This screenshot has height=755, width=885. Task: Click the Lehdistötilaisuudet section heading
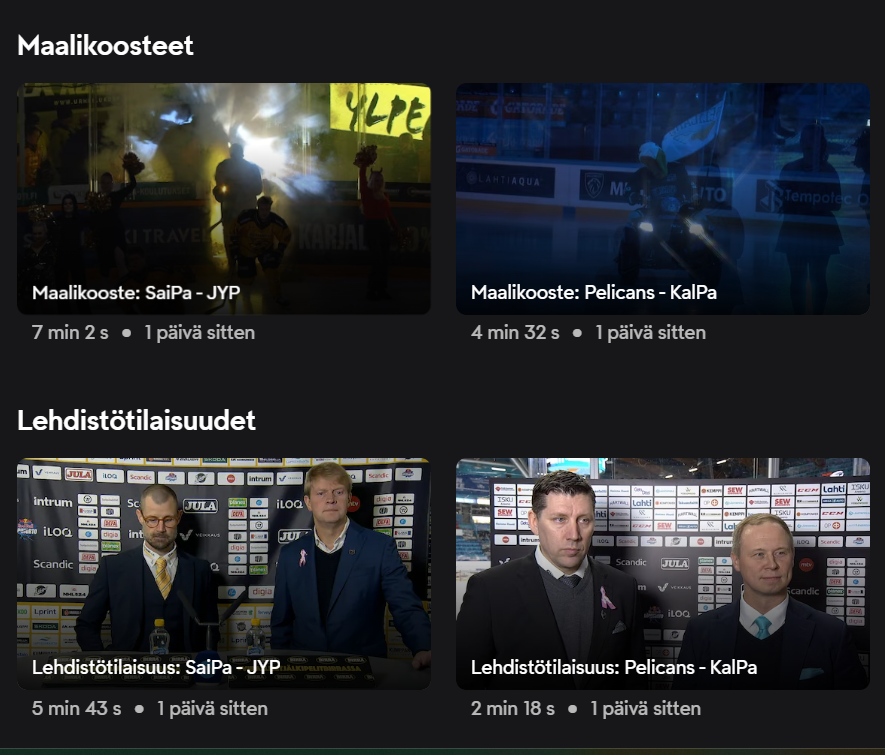(x=136, y=421)
